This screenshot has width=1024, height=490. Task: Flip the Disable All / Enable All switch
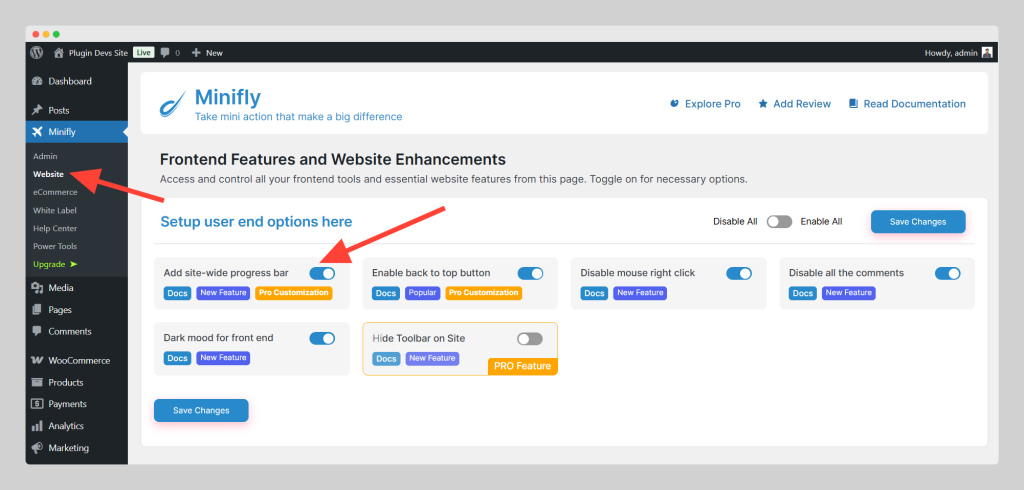(x=779, y=221)
